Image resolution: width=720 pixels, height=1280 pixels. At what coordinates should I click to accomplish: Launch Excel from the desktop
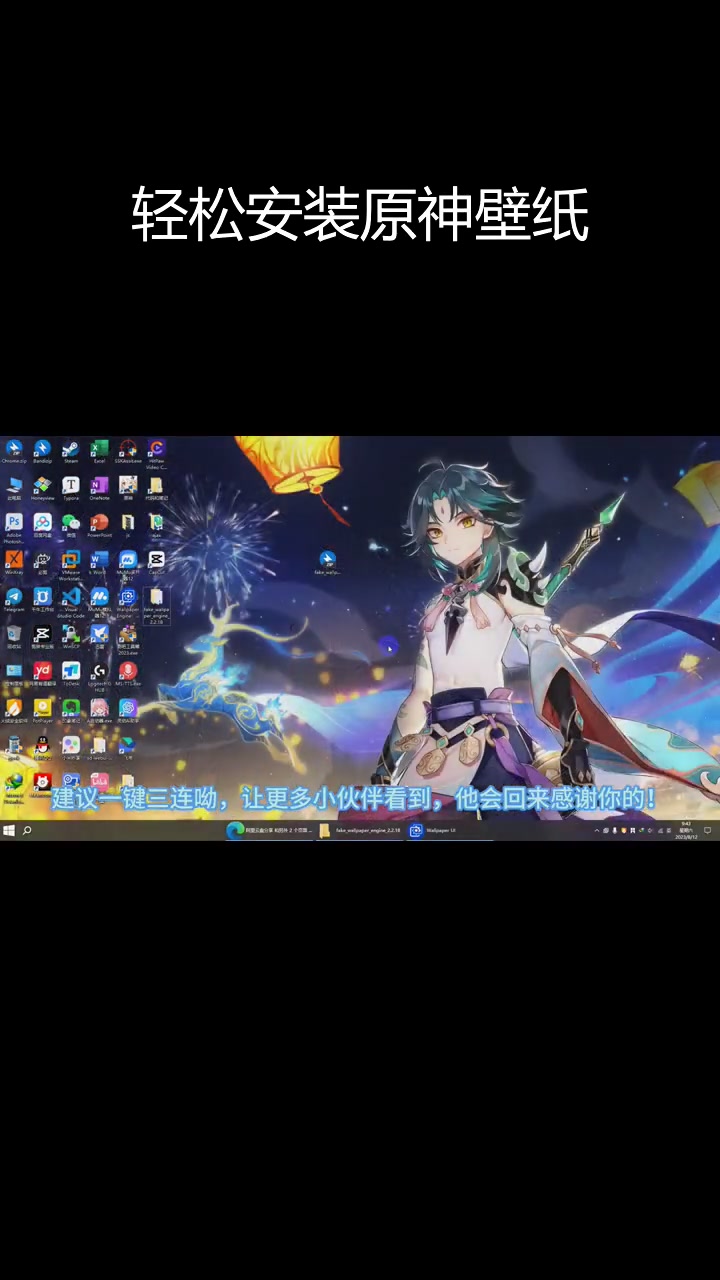99,452
